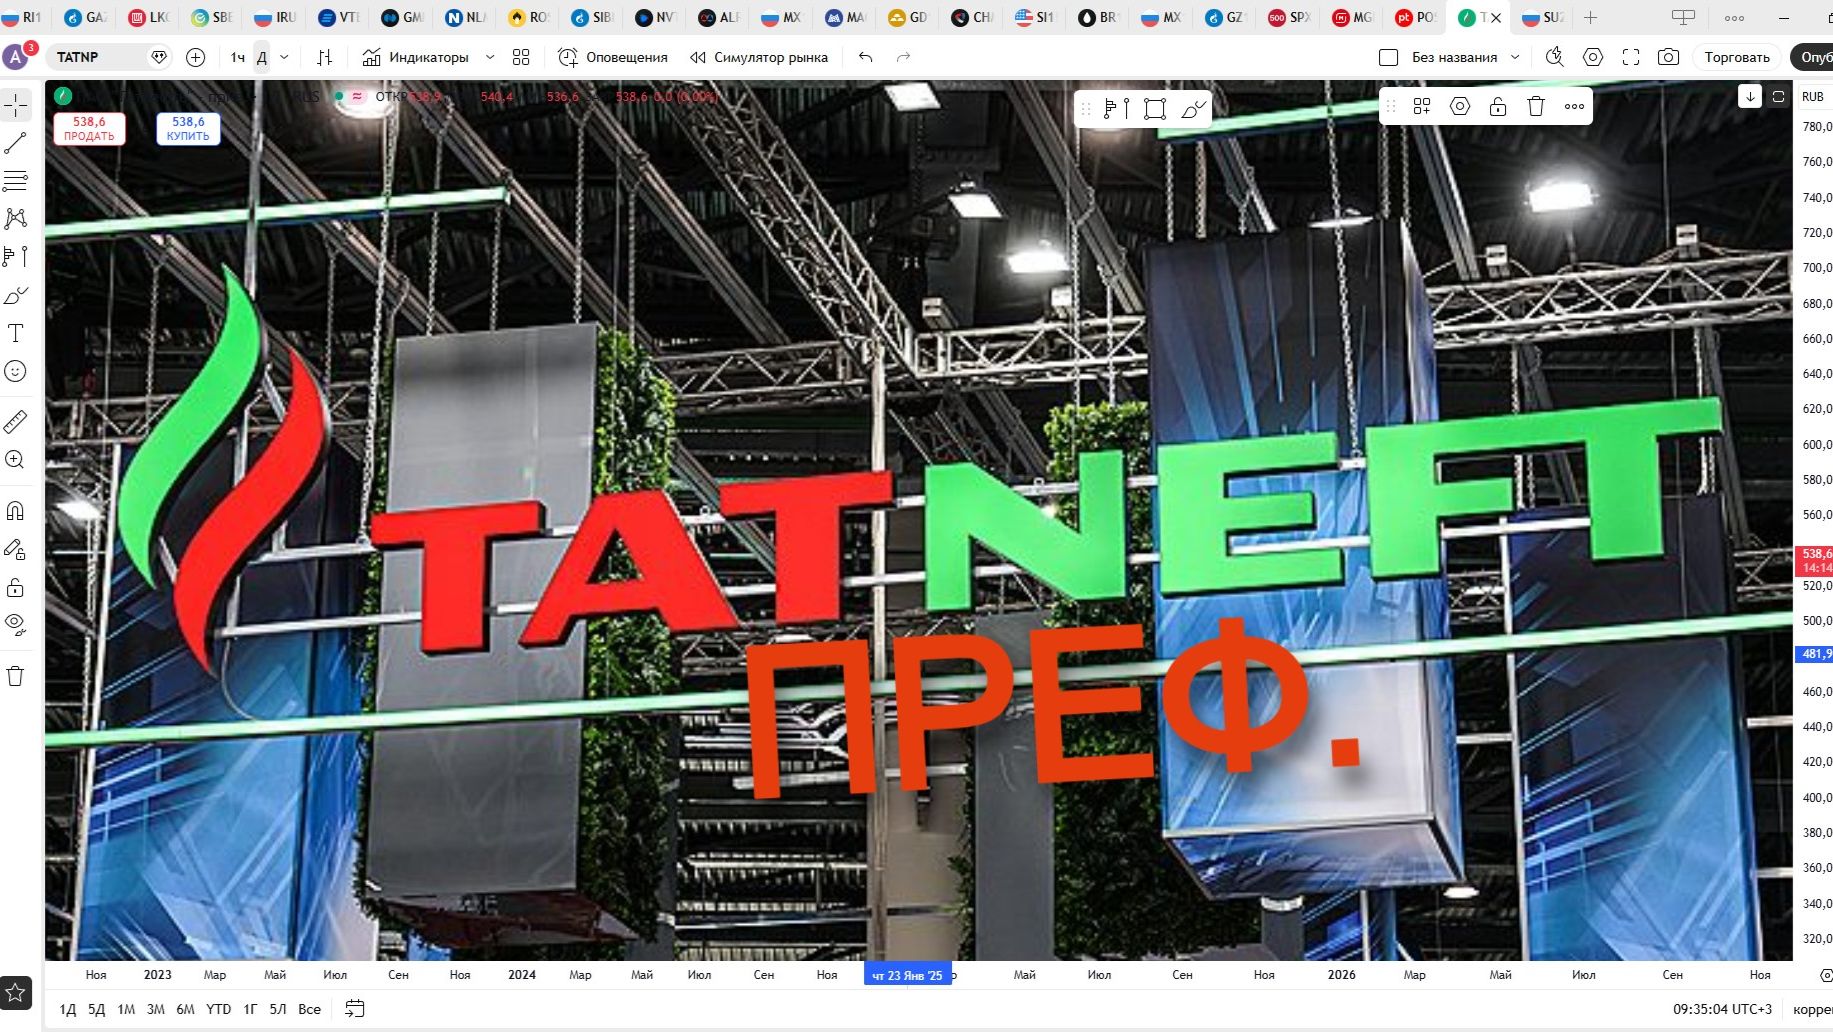Viewport: 1833px width, 1032px height.
Task: Open the Без названия layout dropdown
Action: click(1515, 57)
